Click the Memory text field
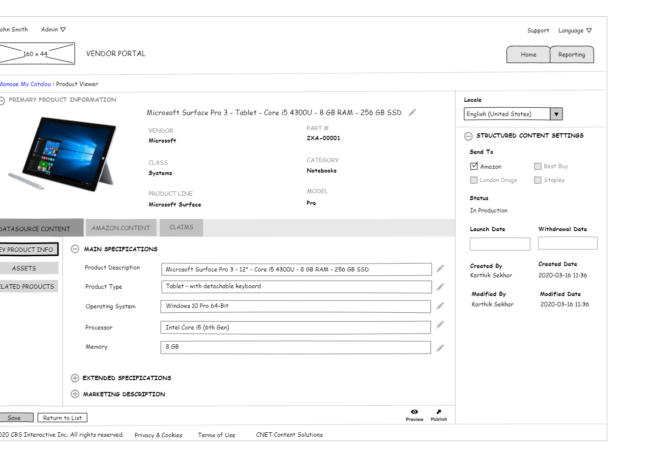 (x=295, y=347)
